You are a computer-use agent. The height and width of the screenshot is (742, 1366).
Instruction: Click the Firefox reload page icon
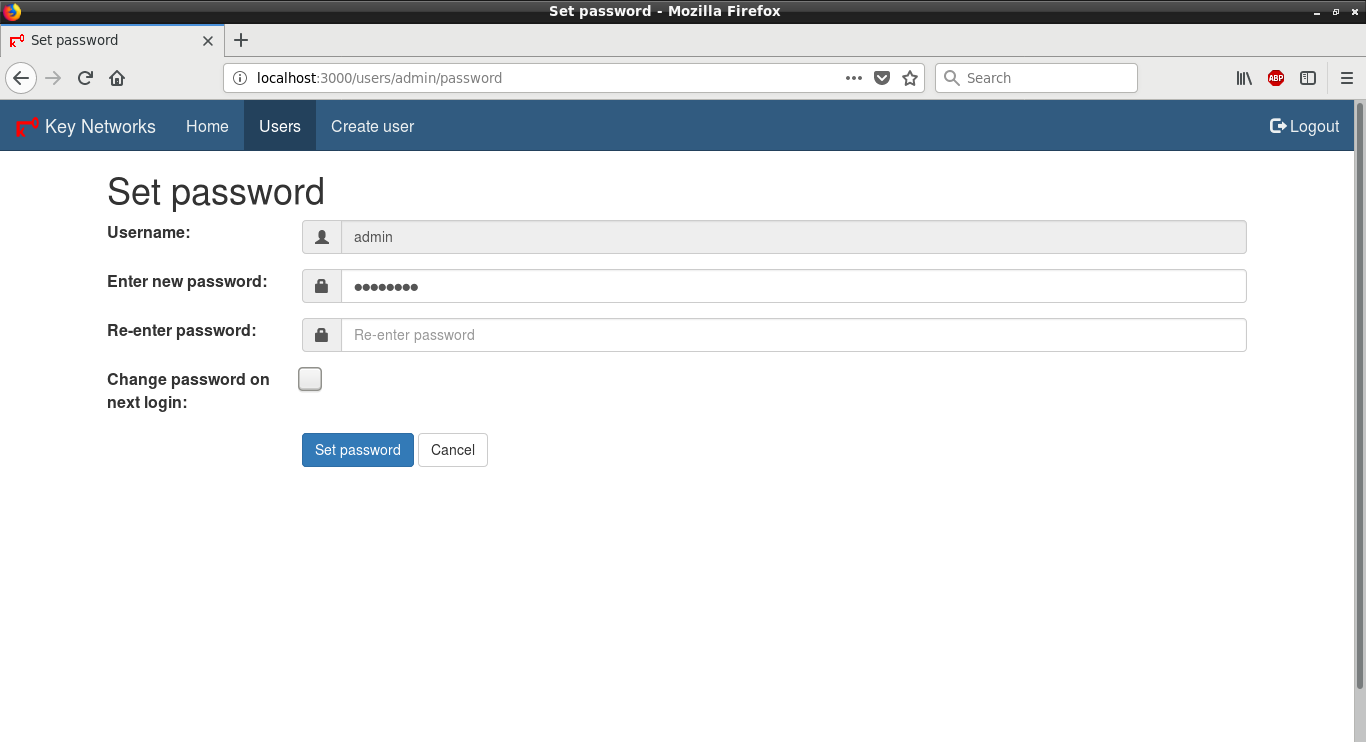[86, 78]
